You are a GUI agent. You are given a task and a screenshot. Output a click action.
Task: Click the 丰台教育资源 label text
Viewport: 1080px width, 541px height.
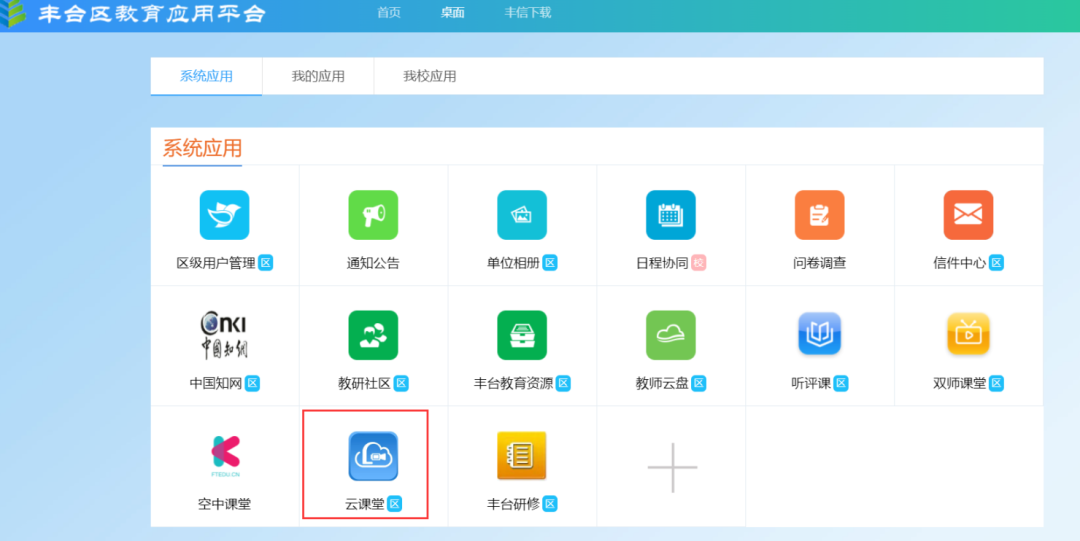click(x=514, y=384)
